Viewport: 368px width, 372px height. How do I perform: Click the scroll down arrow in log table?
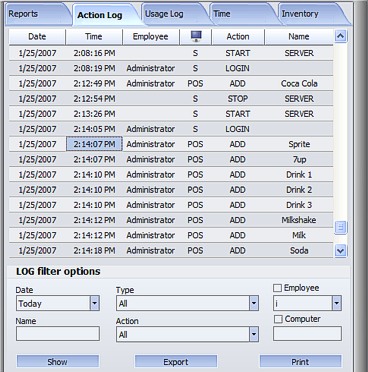pyautogui.click(x=340, y=250)
